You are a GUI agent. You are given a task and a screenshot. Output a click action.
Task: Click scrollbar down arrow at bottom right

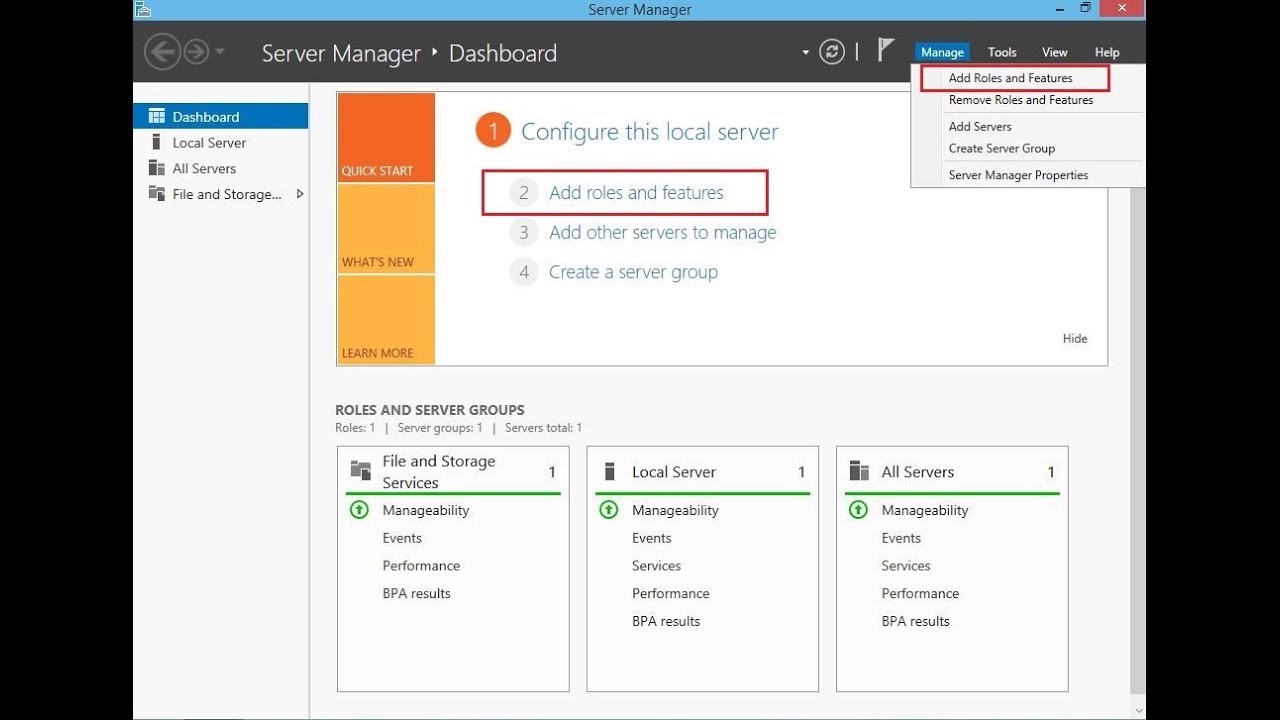1138,710
